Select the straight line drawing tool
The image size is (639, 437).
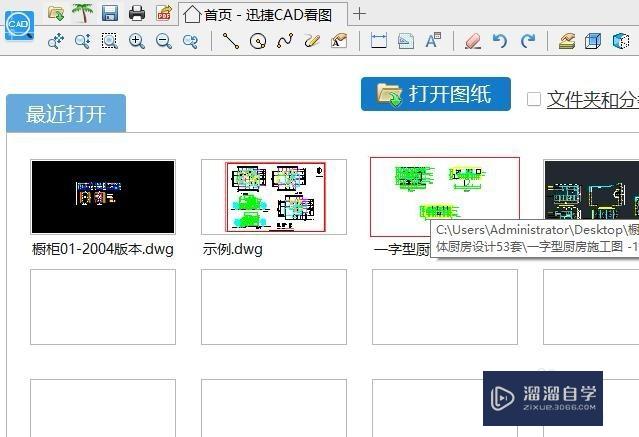click(x=230, y=41)
